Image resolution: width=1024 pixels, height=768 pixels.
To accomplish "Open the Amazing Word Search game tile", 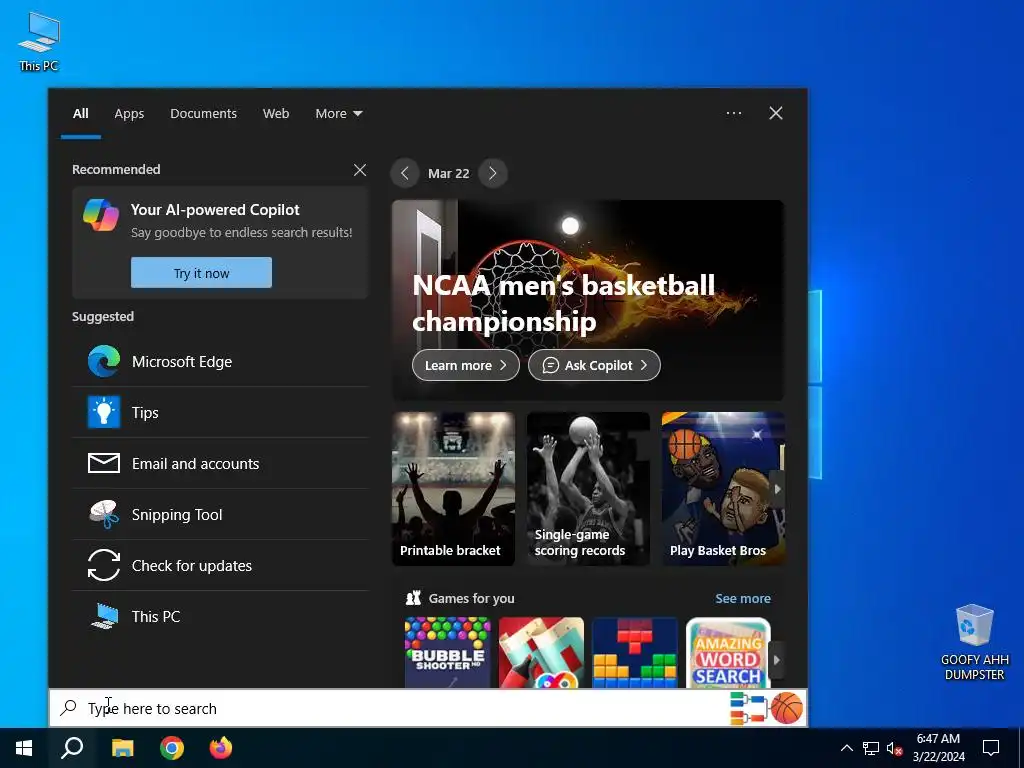I will 728,652.
